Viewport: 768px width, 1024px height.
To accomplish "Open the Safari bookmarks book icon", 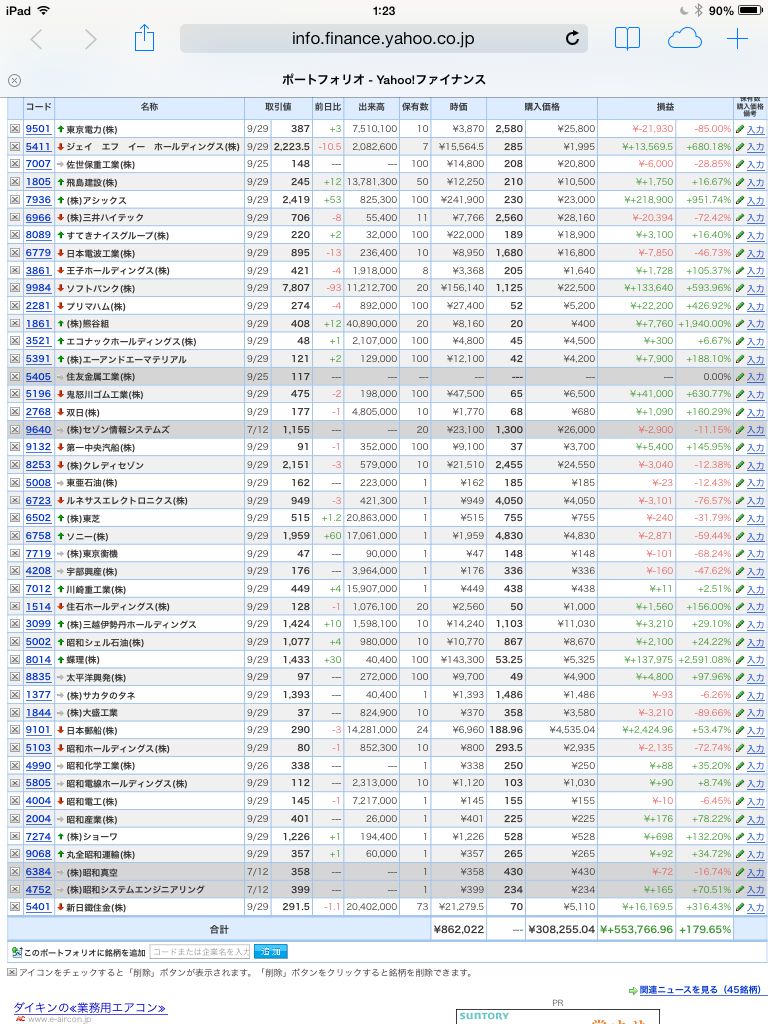I will 627,39.
